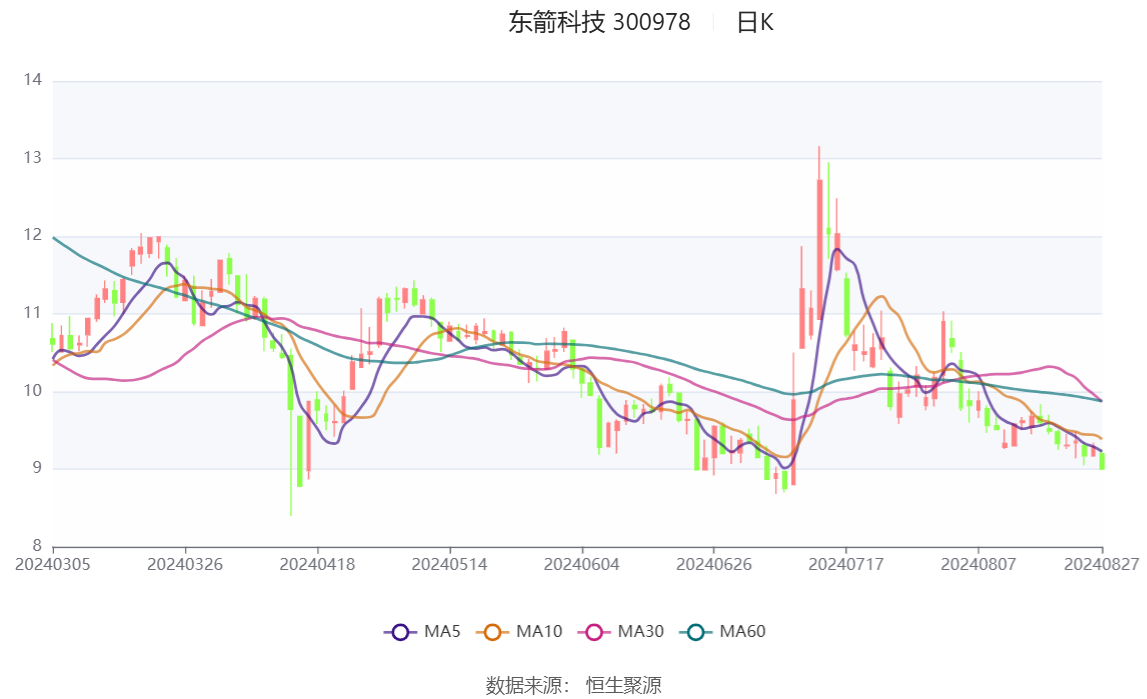Click the y-axis value 8
The height and width of the screenshot is (699, 1147).
37,545
